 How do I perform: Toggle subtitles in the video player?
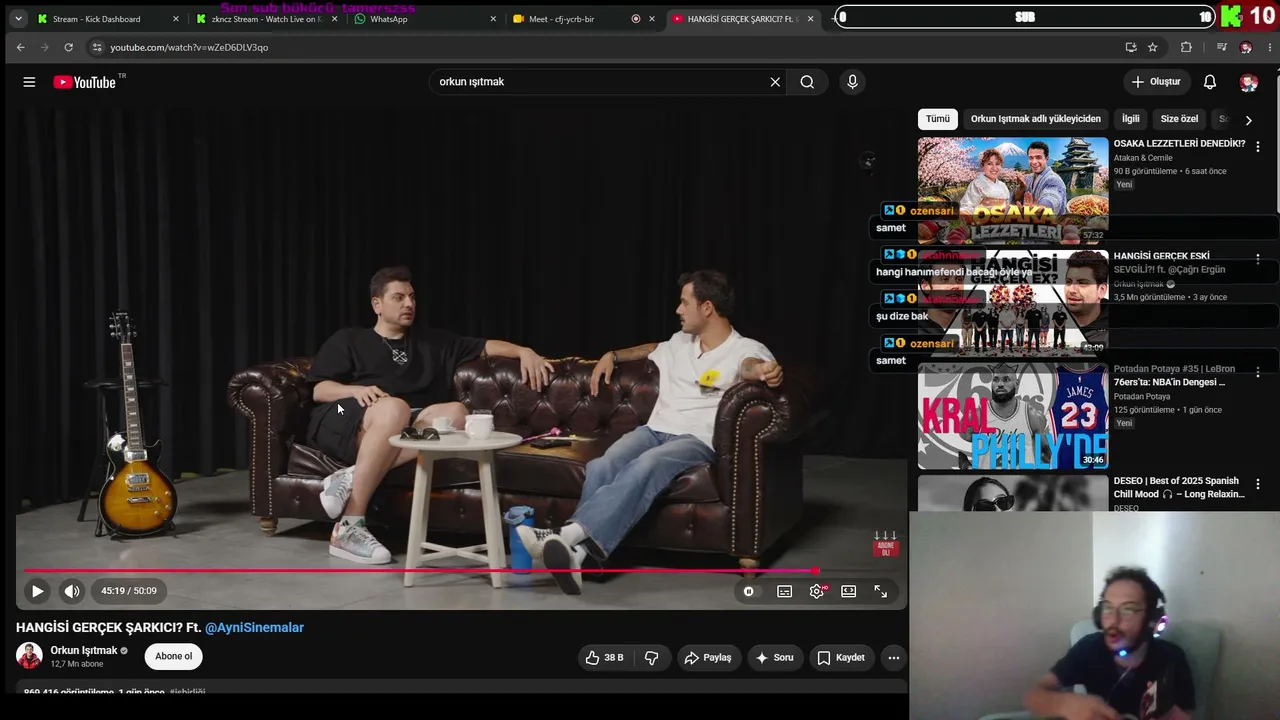coord(785,591)
